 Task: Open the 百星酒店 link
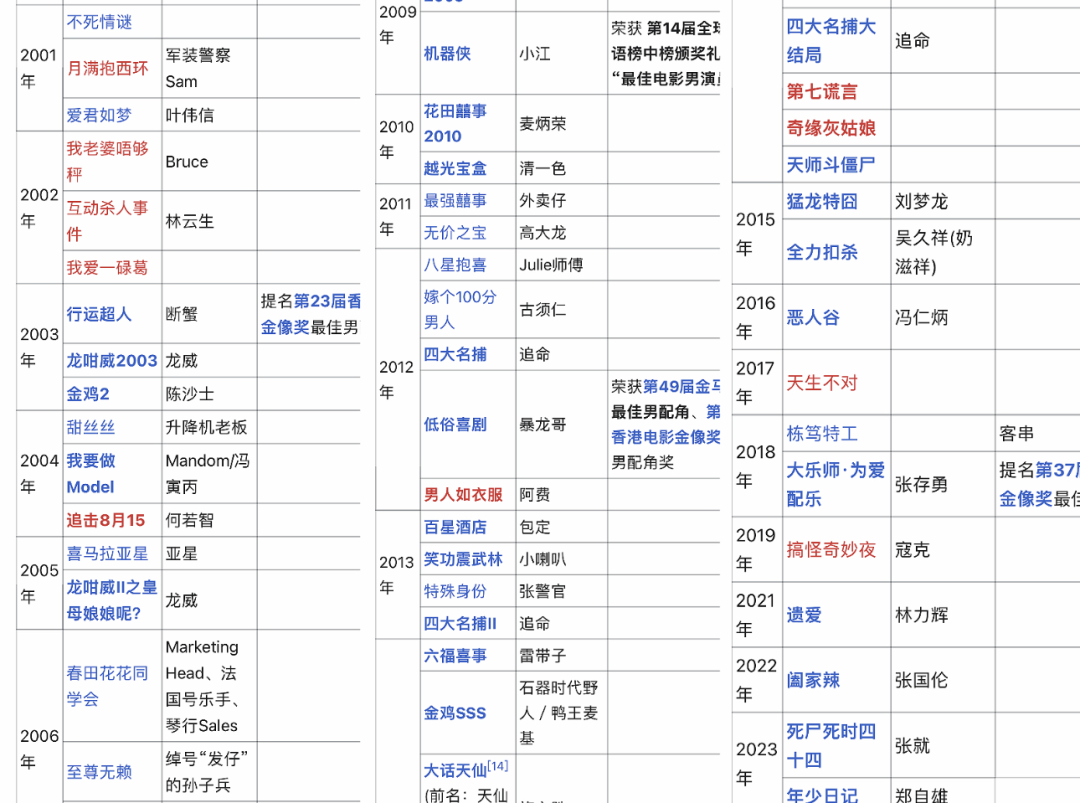click(x=455, y=527)
